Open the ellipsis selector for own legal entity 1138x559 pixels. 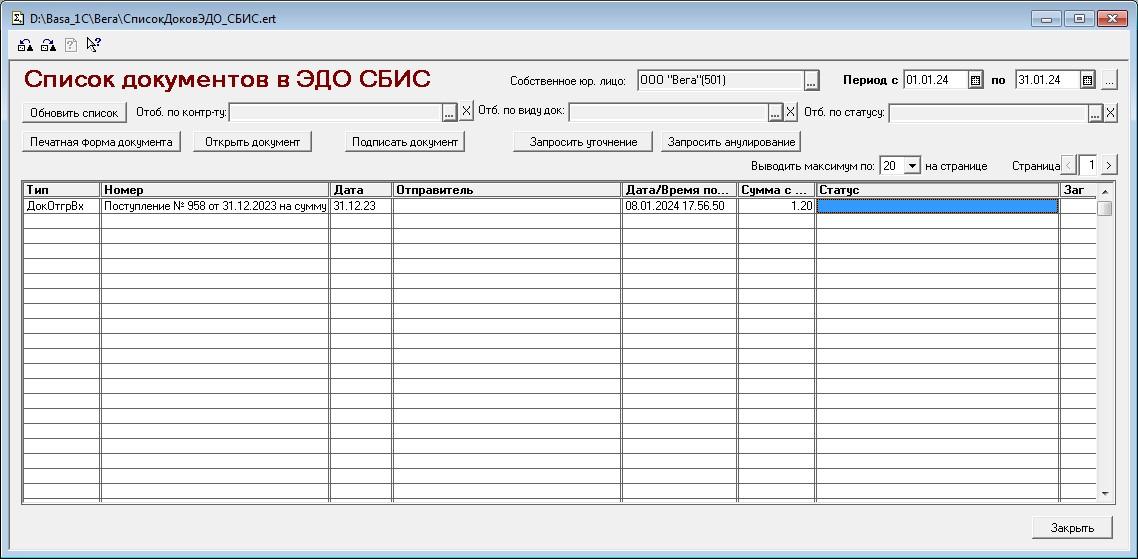(x=812, y=81)
